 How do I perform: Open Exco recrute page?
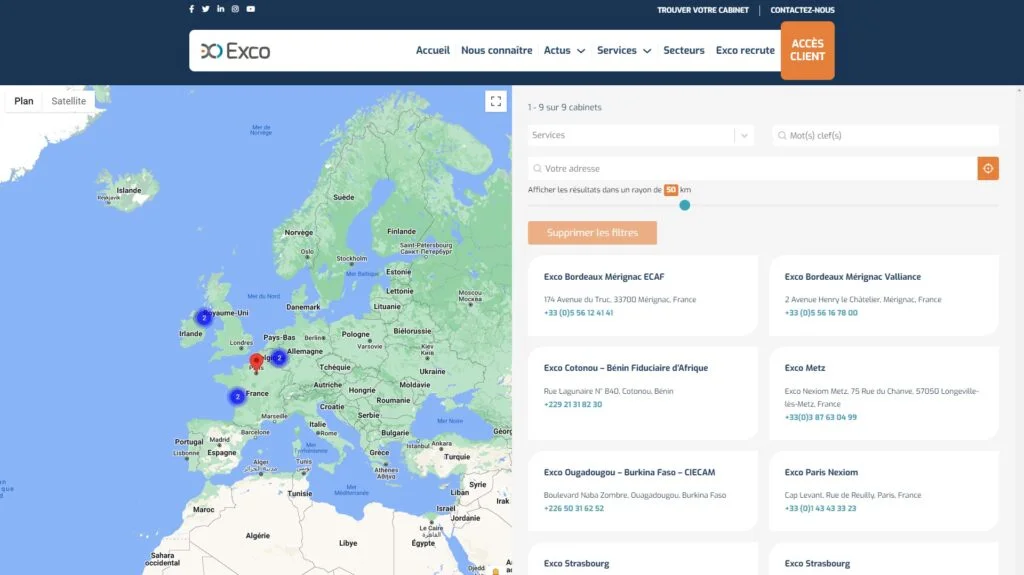click(745, 50)
